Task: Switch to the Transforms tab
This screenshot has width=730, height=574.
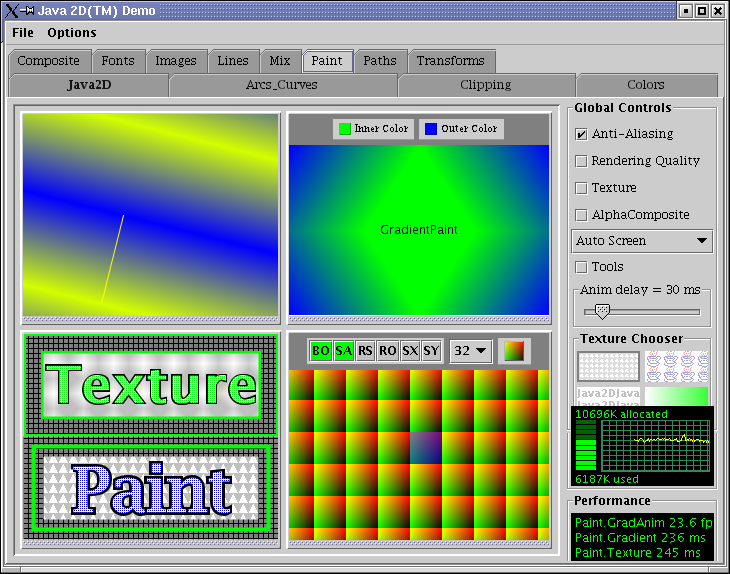Action: pos(450,61)
